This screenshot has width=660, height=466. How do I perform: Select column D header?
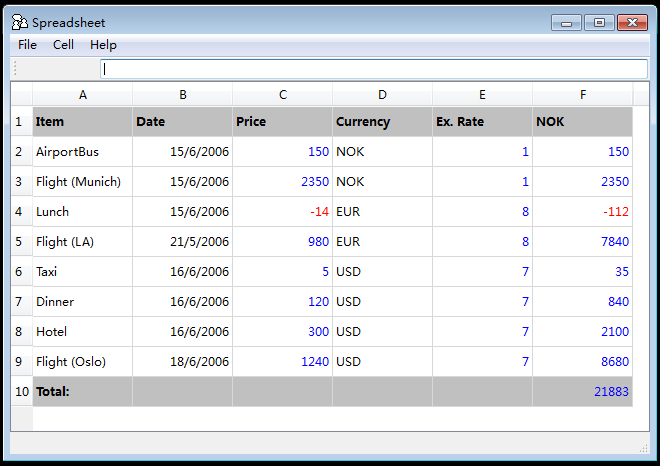pyautogui.click(x=382, y=94)
